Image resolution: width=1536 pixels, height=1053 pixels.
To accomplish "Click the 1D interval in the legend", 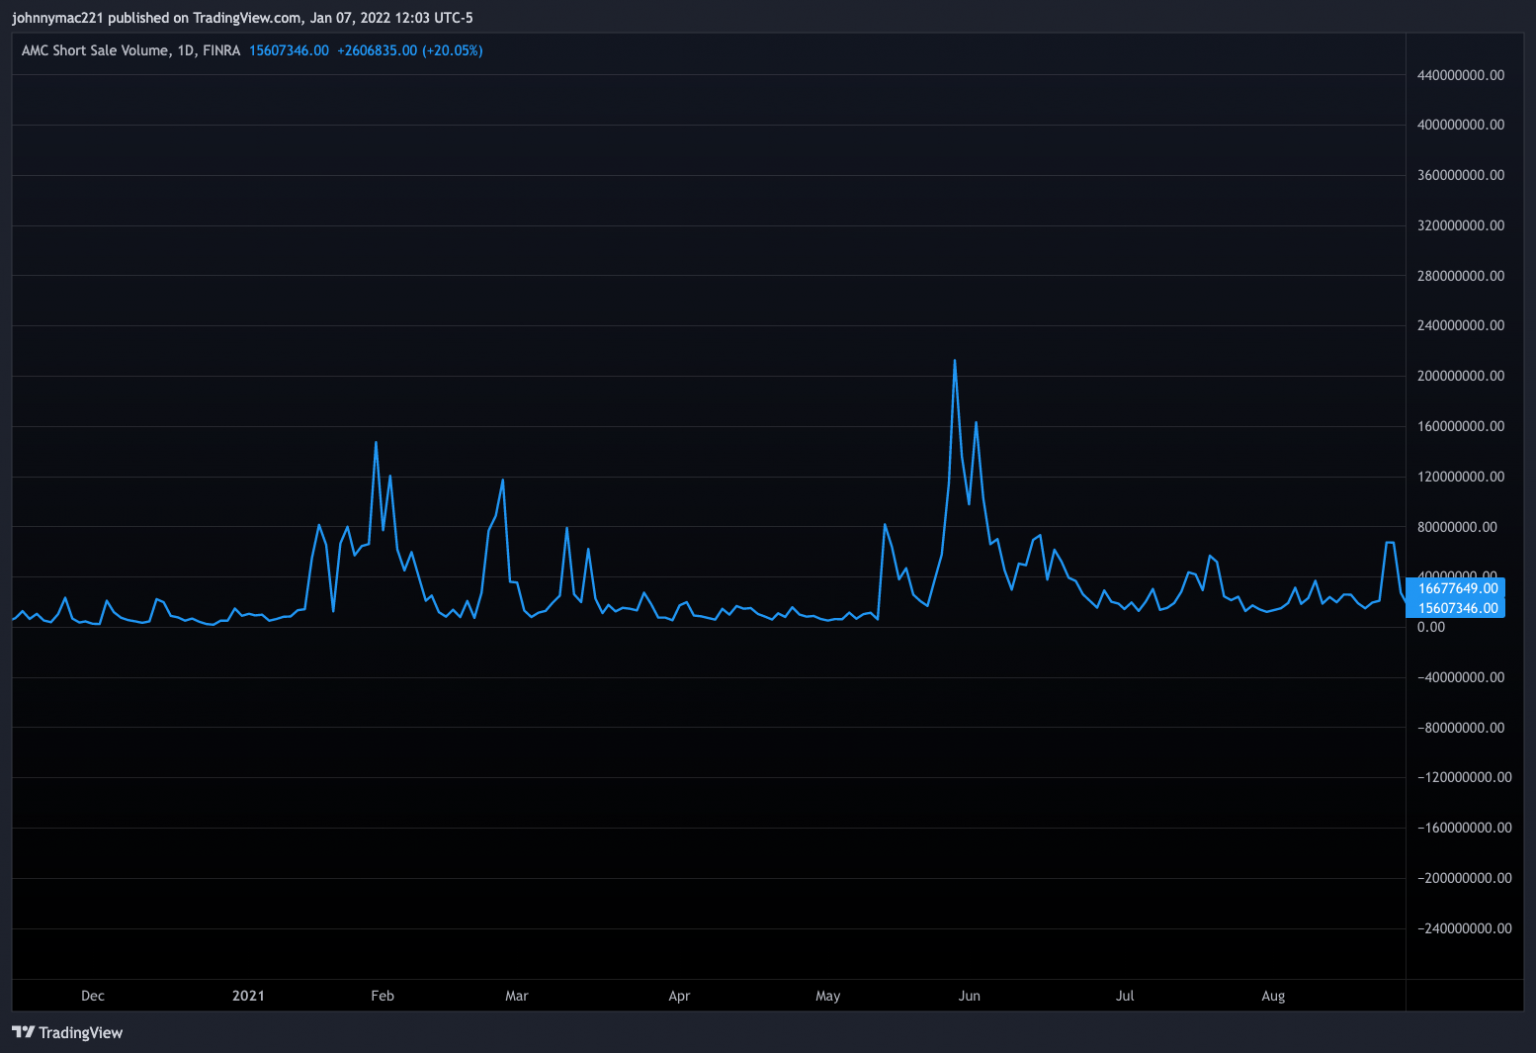I will (186, 51).
